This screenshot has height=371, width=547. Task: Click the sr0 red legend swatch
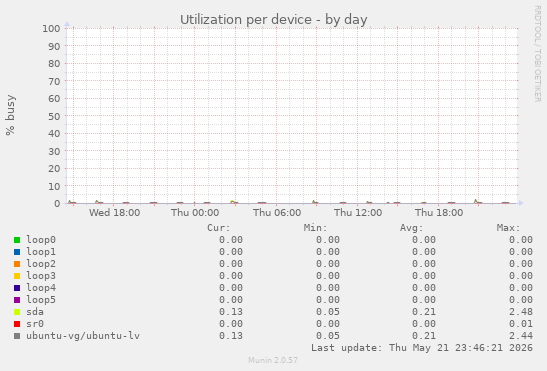point(17,324)
